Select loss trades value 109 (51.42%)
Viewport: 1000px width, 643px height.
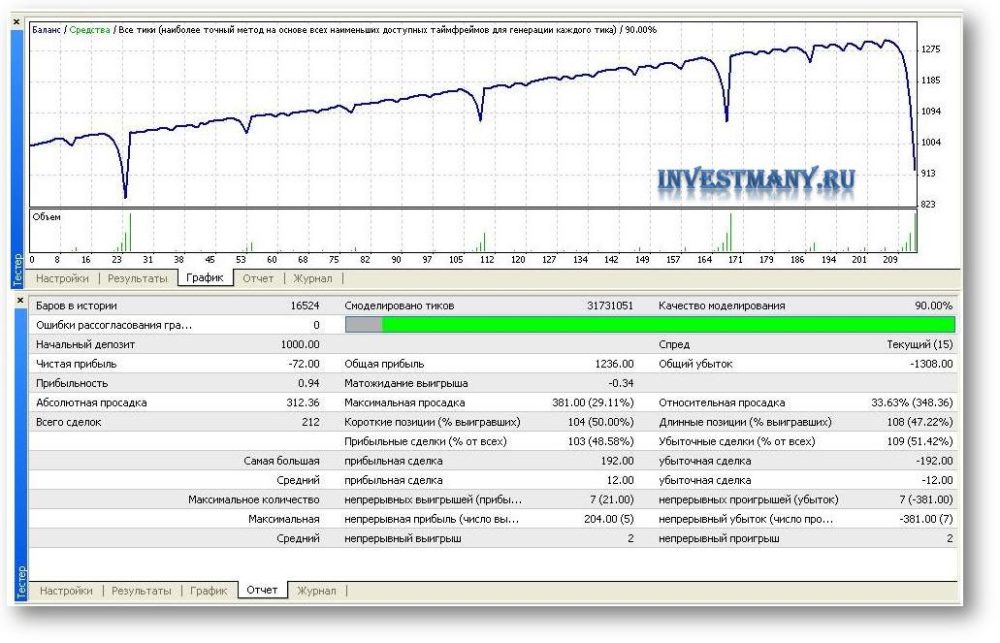(x=920, y=441)
